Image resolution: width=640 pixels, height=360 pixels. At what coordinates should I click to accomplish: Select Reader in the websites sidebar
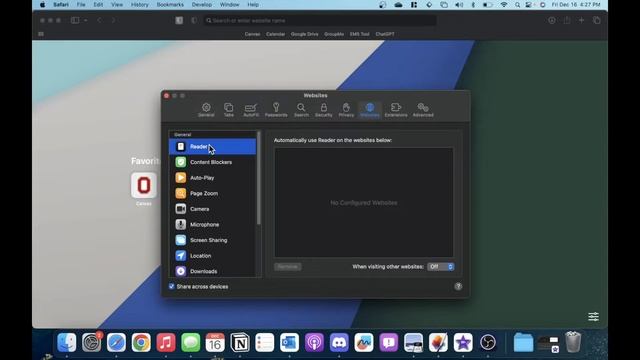[x=212, y=147]
